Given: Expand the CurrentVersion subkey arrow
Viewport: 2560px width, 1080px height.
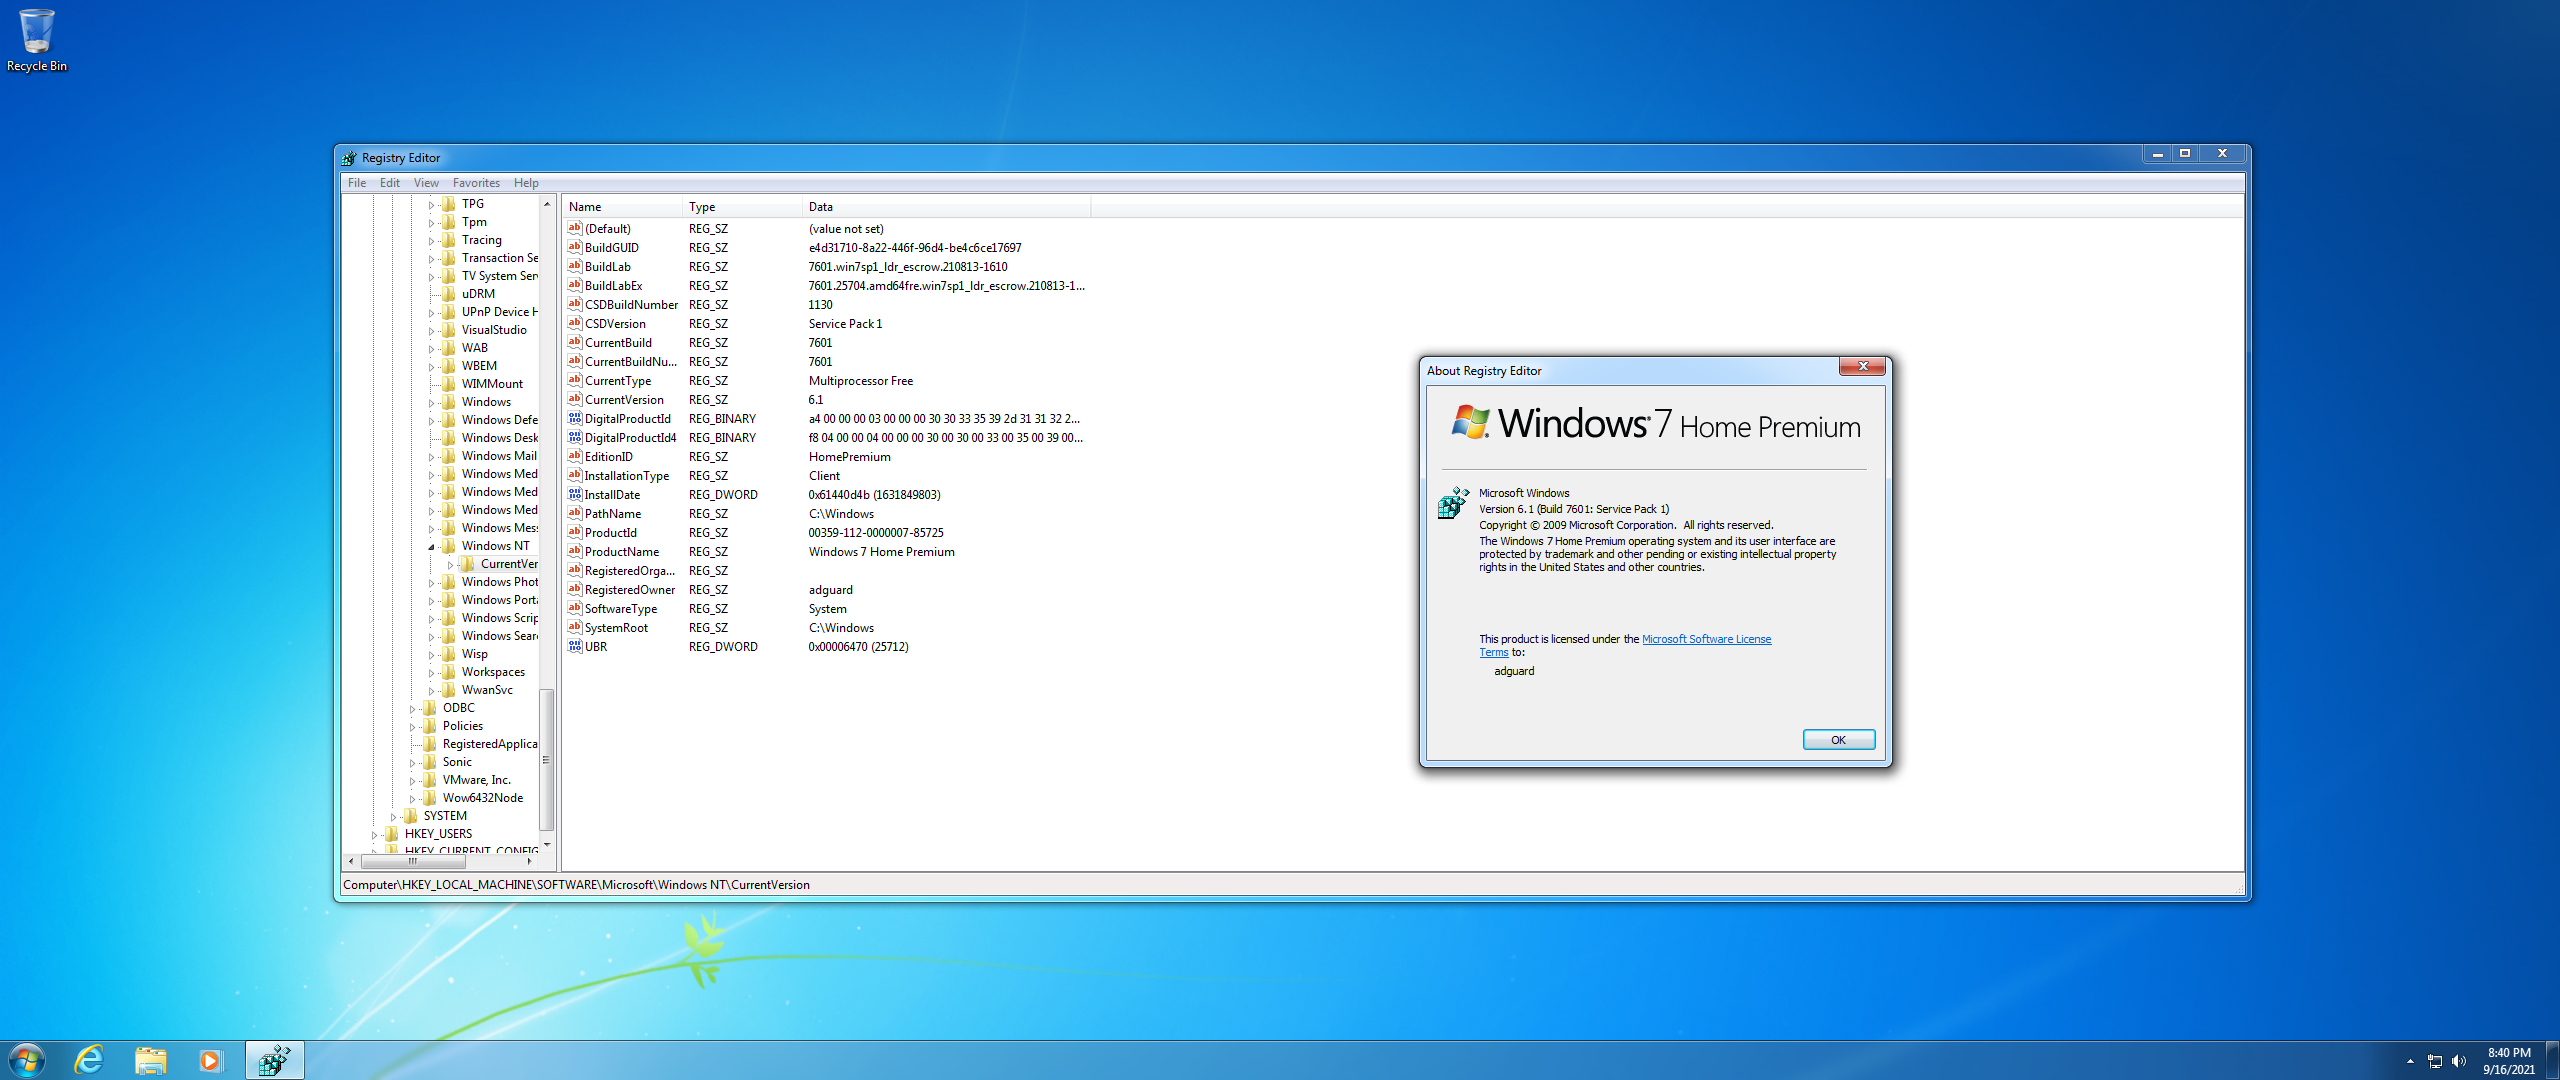Looking at the screenshot, I should pyautogui.click(x=450, y=565).
